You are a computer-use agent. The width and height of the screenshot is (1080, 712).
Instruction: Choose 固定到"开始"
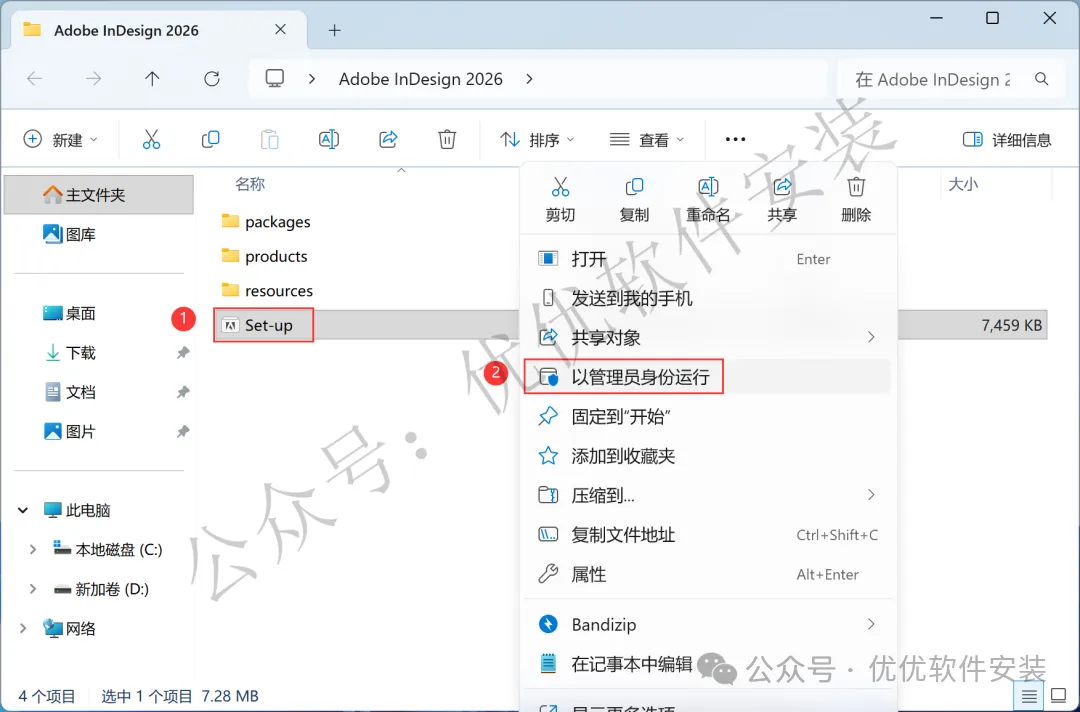[x=707, y=417]
